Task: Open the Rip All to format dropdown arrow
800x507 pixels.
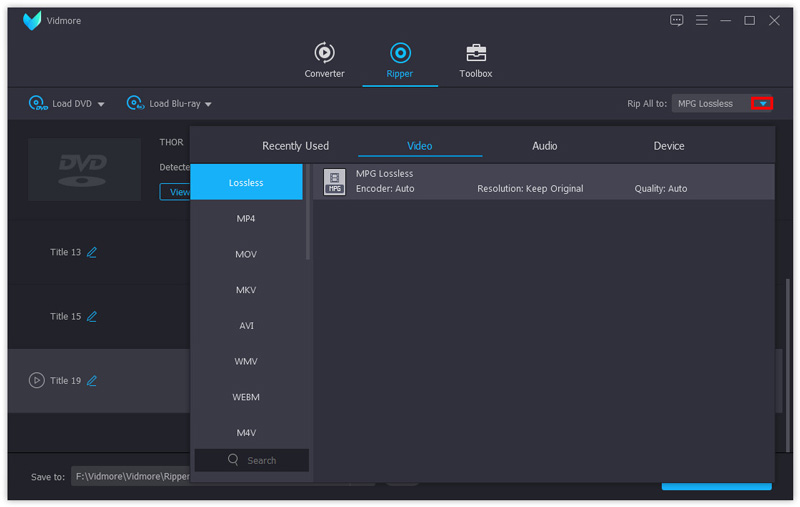Action: (x=763, y=104)
